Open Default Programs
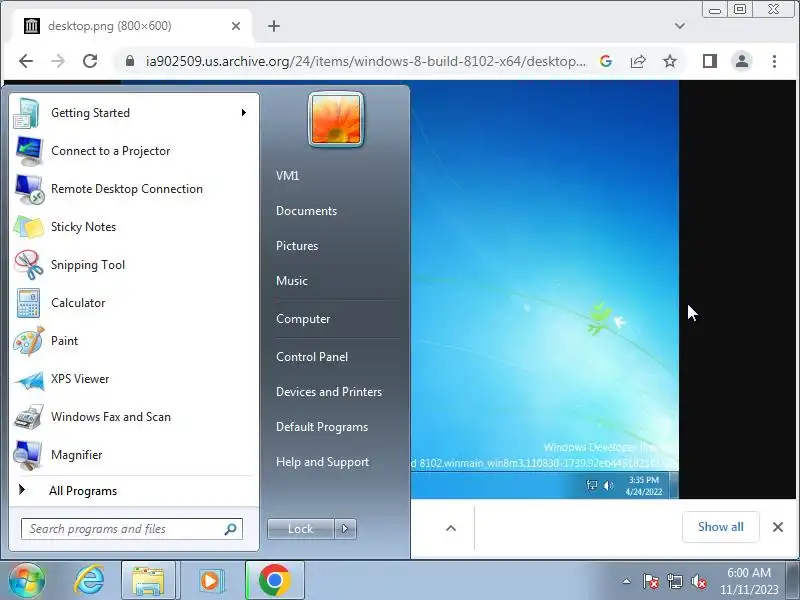The image size is (800, 600). [322, 427]
